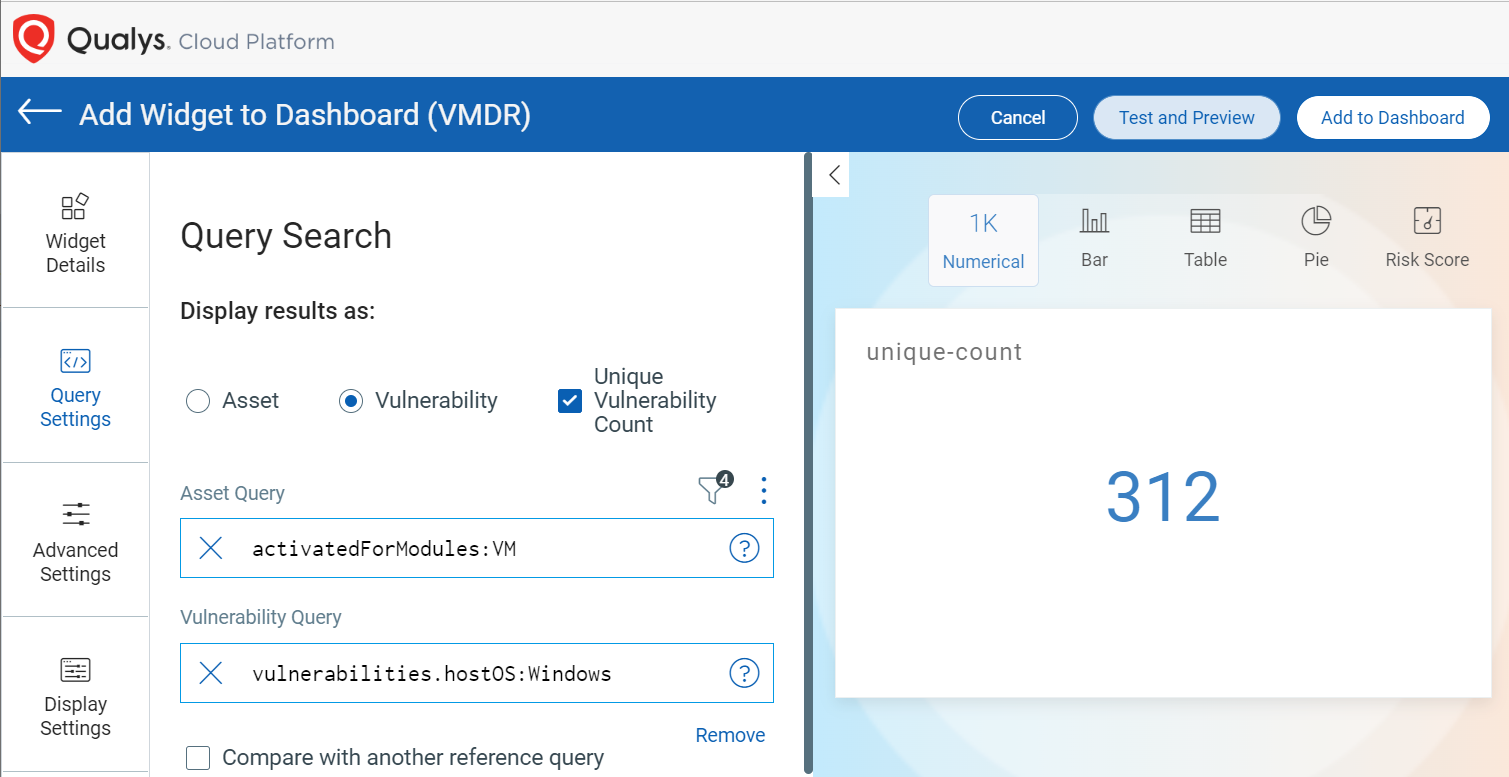
Task: Click the vertical panel divider bar
Action: [807, 464]
